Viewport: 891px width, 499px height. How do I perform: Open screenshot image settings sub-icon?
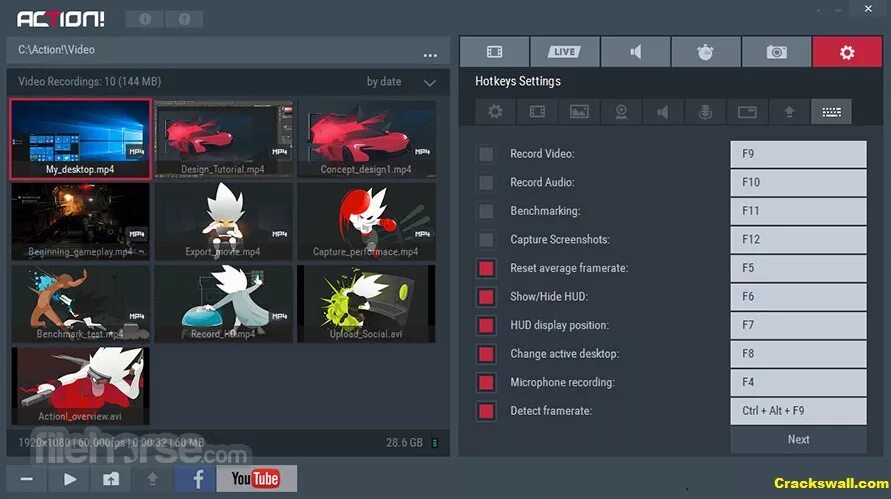(x=579, y=112)
